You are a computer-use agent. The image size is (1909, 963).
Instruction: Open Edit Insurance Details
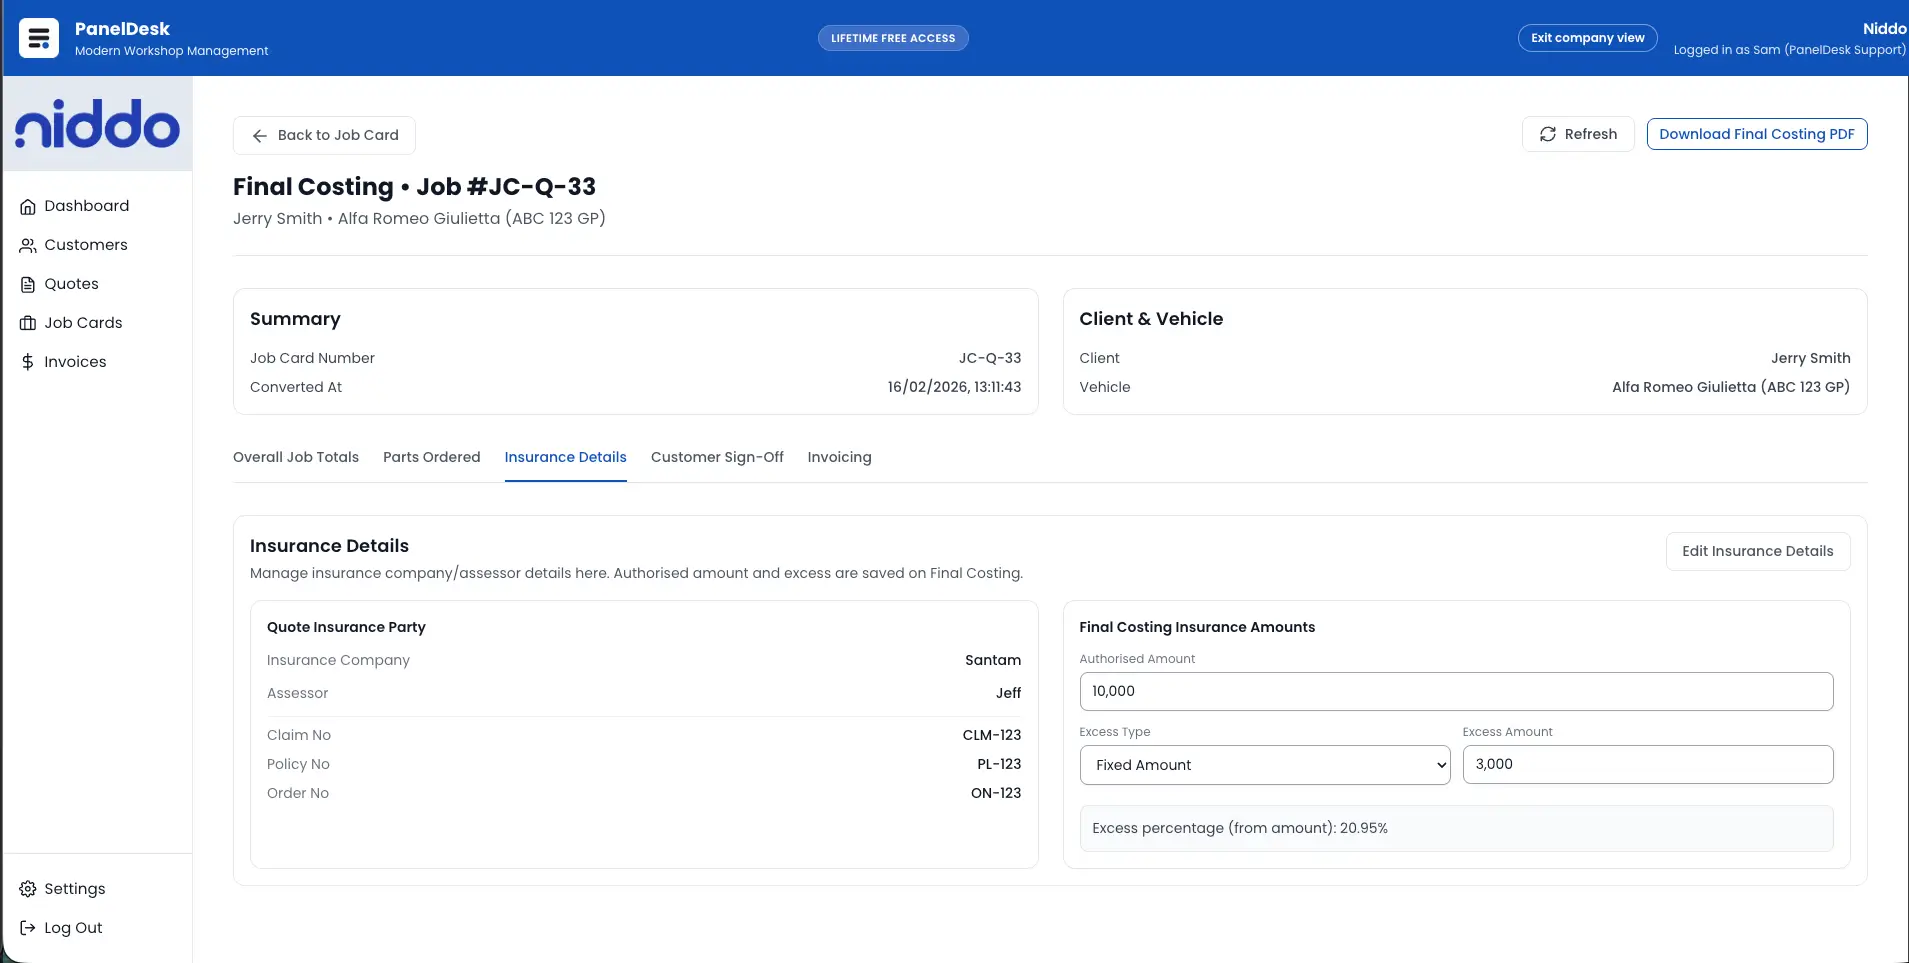pyautogui.click(x=1757, y=551)
